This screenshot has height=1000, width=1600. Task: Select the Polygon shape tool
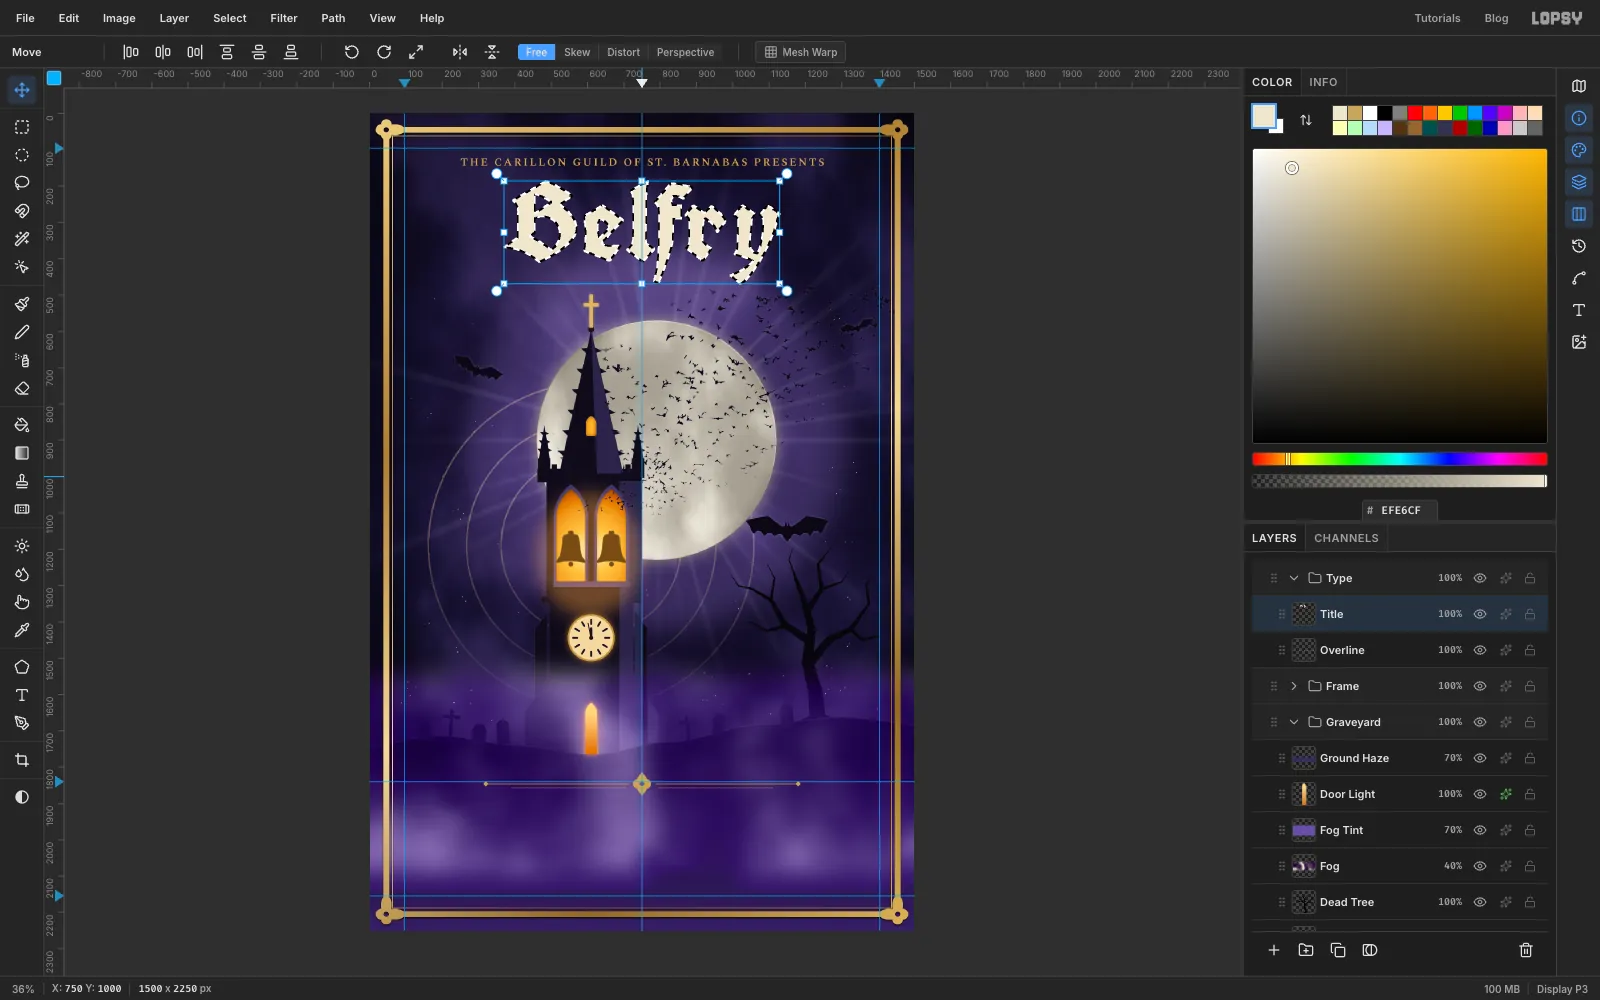tap(22, 667)
